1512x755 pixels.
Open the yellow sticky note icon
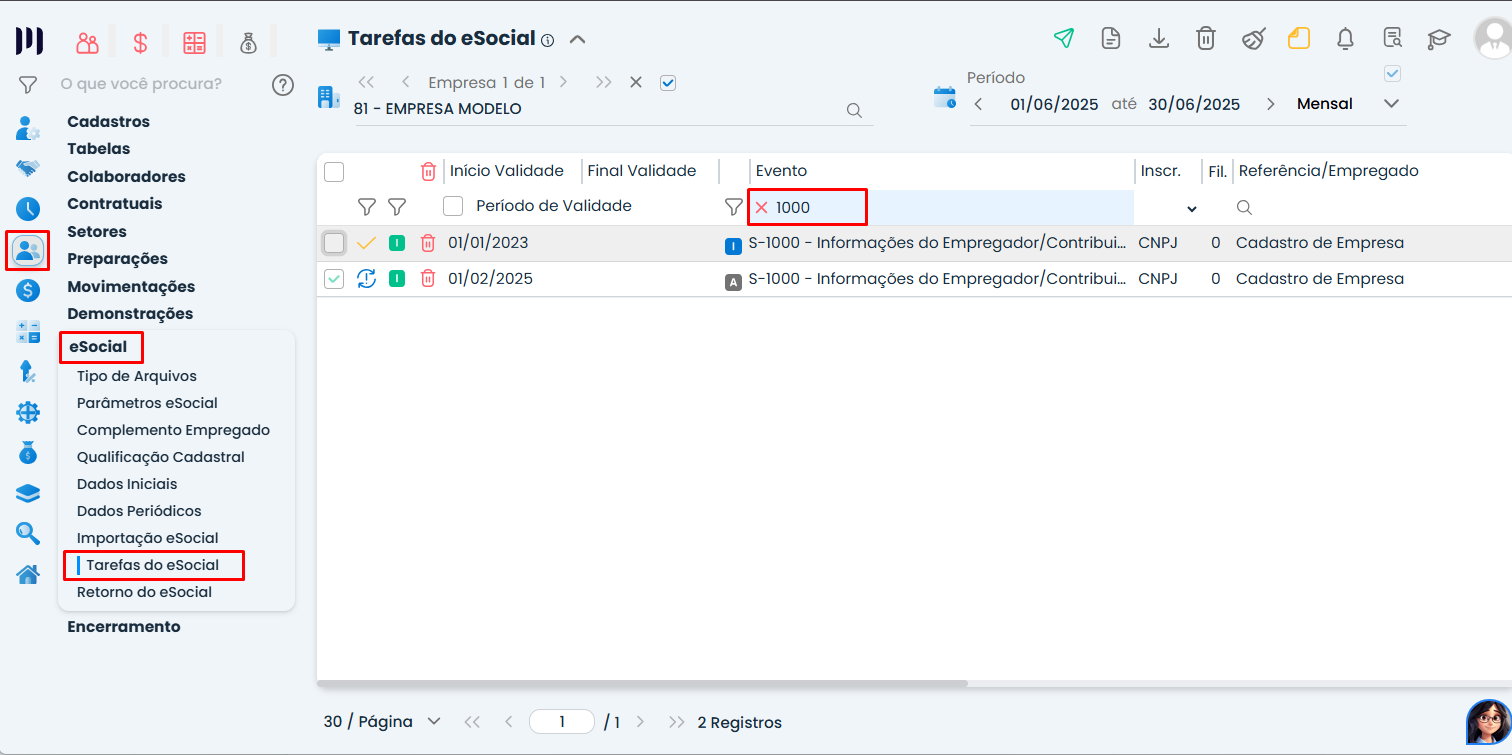click(x=1299, y=39)
